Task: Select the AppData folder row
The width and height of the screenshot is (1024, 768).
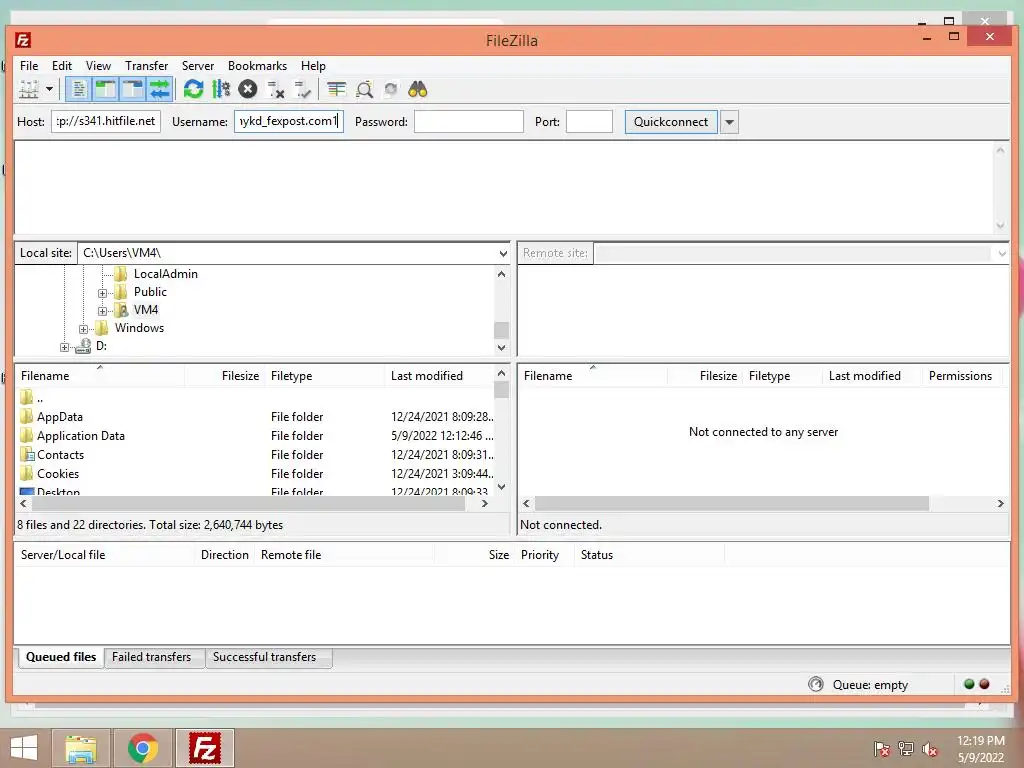Action: click(256, 417)
